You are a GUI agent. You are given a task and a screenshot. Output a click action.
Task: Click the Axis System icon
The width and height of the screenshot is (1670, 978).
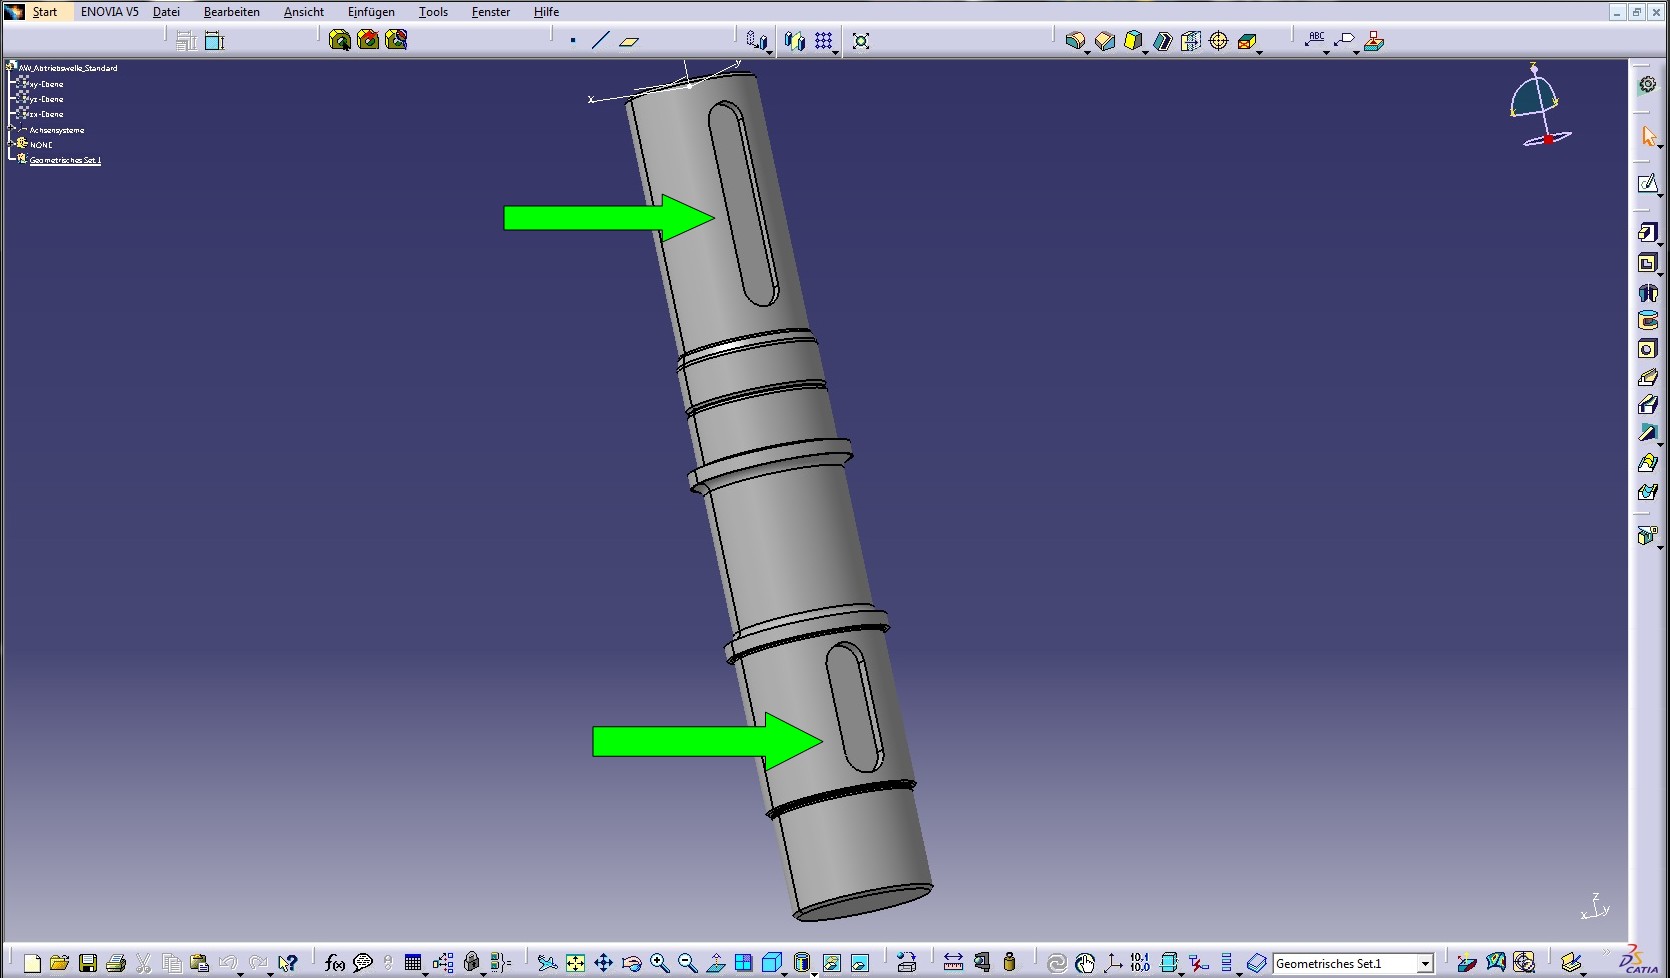click(x=1113, y=963)
